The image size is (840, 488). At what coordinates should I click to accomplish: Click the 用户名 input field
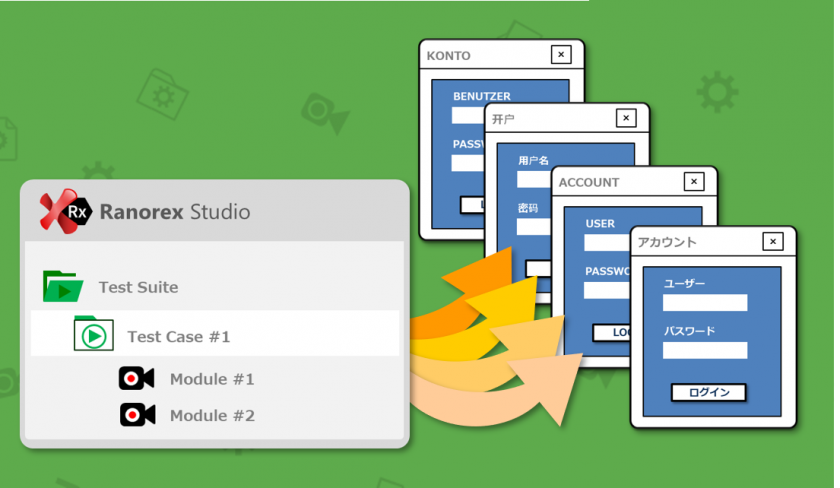coord(534,180)
